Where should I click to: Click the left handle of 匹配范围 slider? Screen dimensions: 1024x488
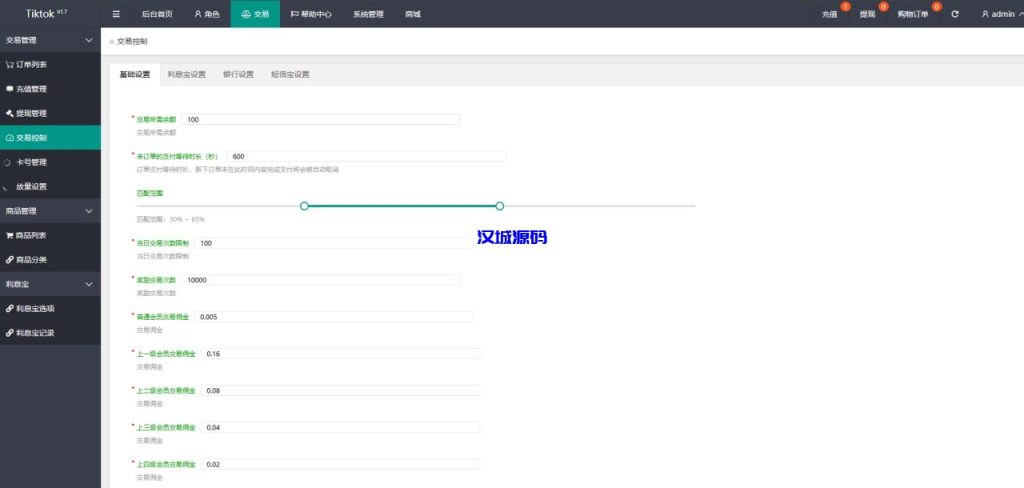304,205
